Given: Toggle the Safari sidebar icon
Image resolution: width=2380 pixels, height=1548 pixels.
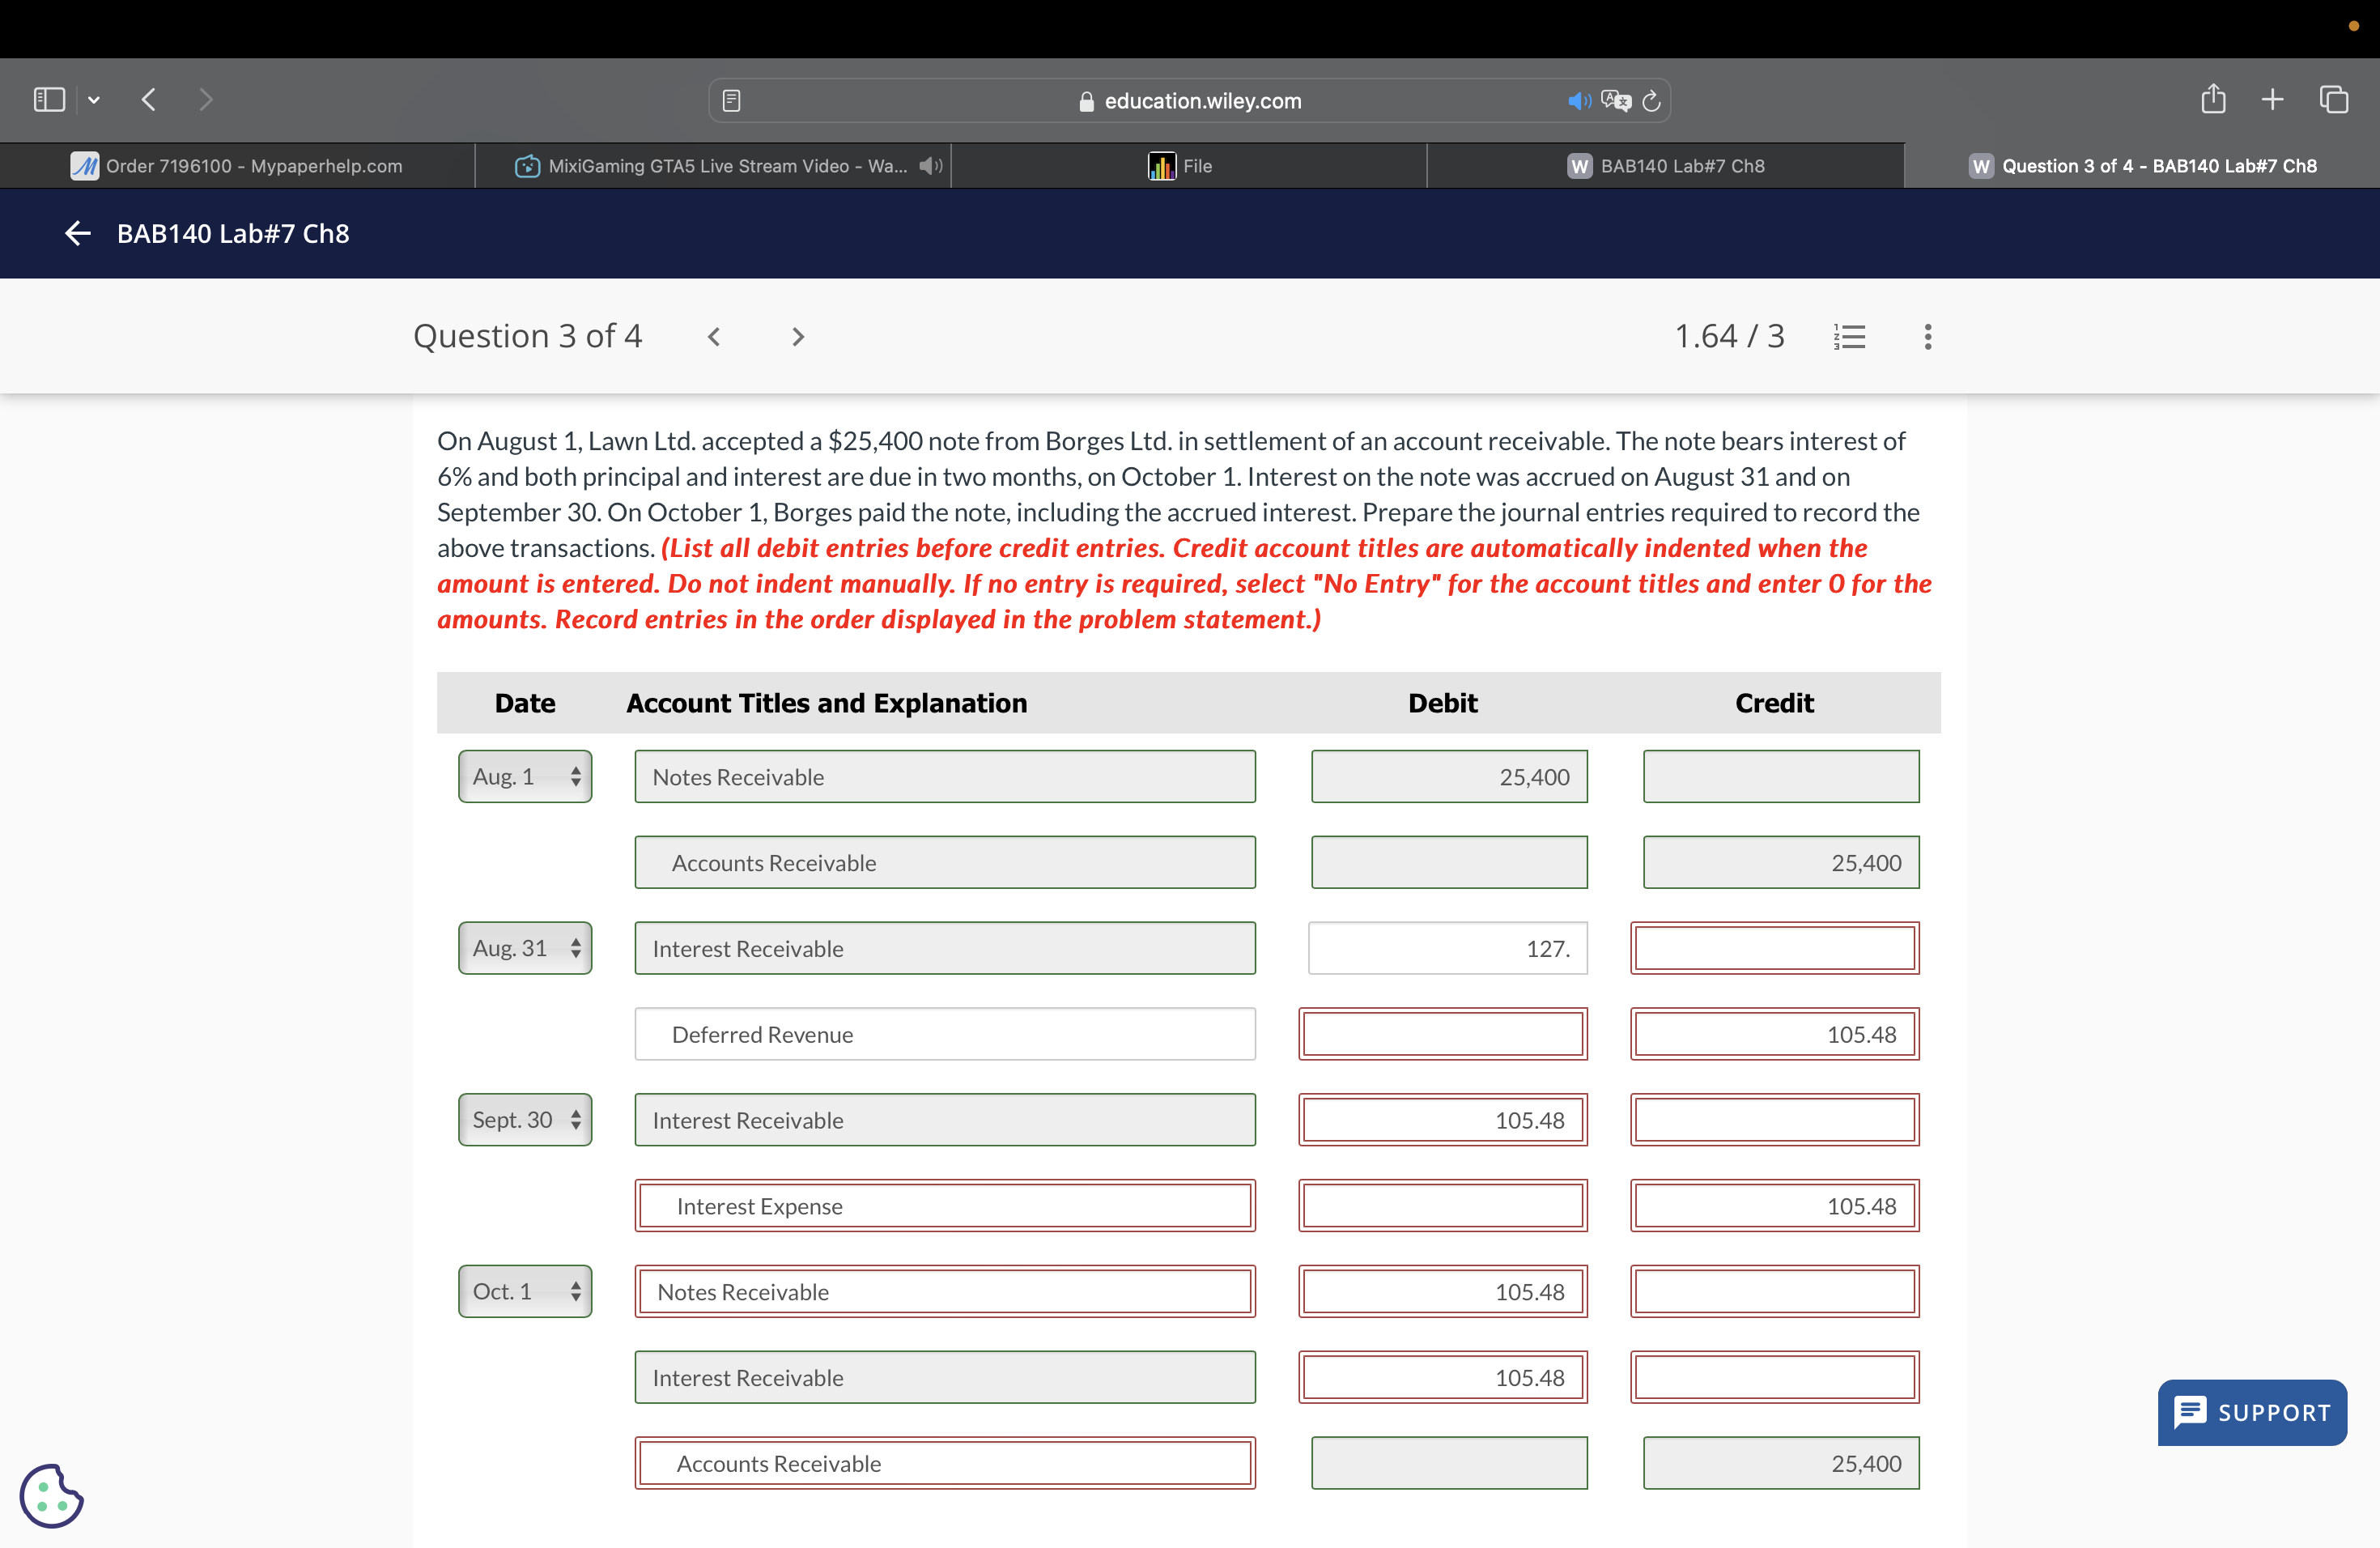Looking at the screenshot, I should [x=49, y=99].
